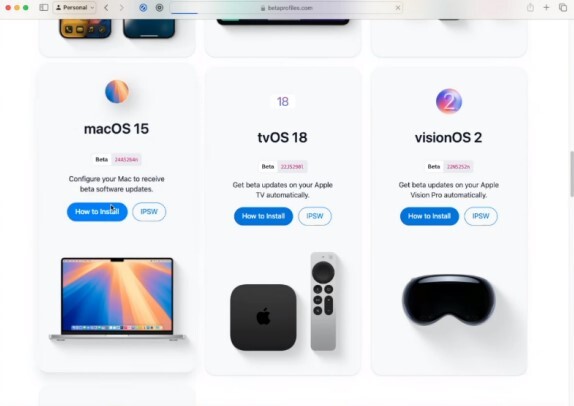Open the IPSW link for tvOS 18

point(315,216)
